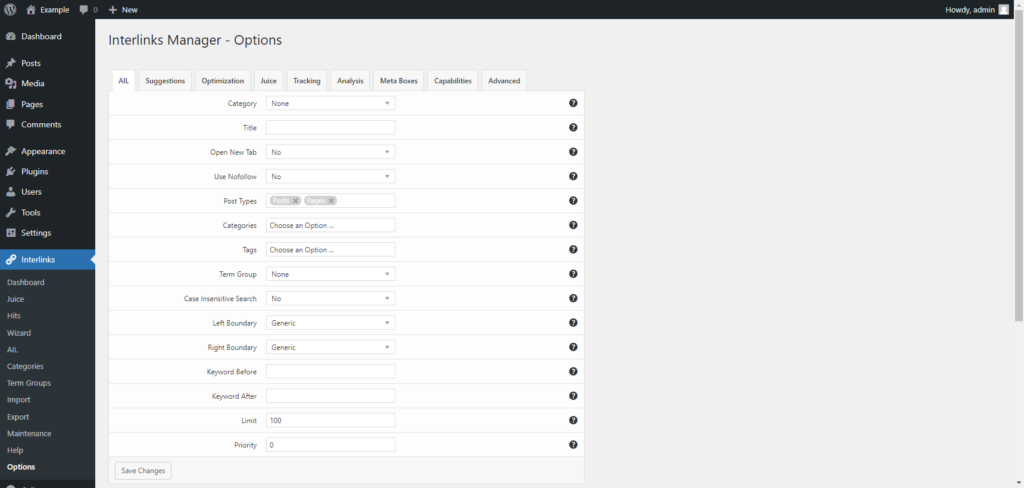This screenshot has width=1024, height=488.
Task: Click into the Keyword Before field
Action: click(330, 372)
